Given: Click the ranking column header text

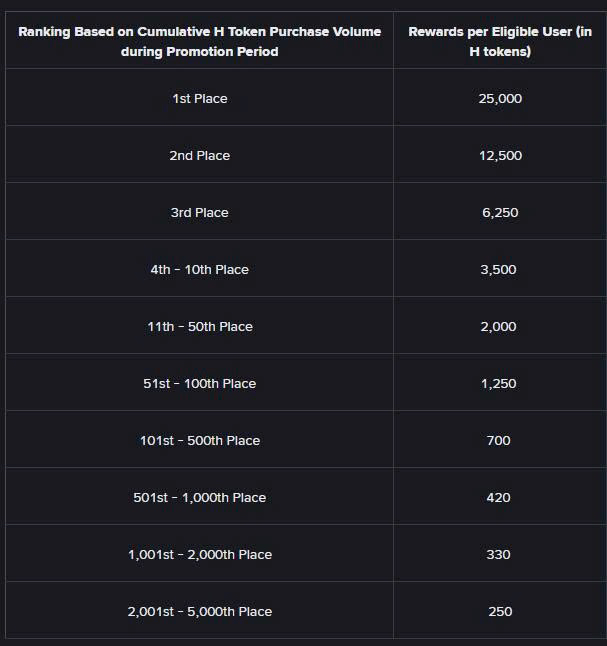Looking at the screenshot, I should click(x=199, y=41).
